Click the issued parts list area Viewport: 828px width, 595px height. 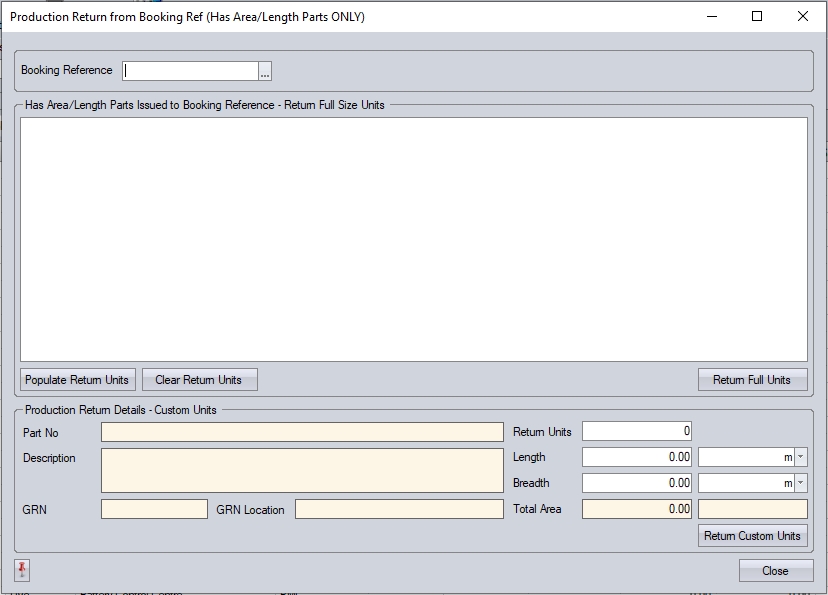413,239
